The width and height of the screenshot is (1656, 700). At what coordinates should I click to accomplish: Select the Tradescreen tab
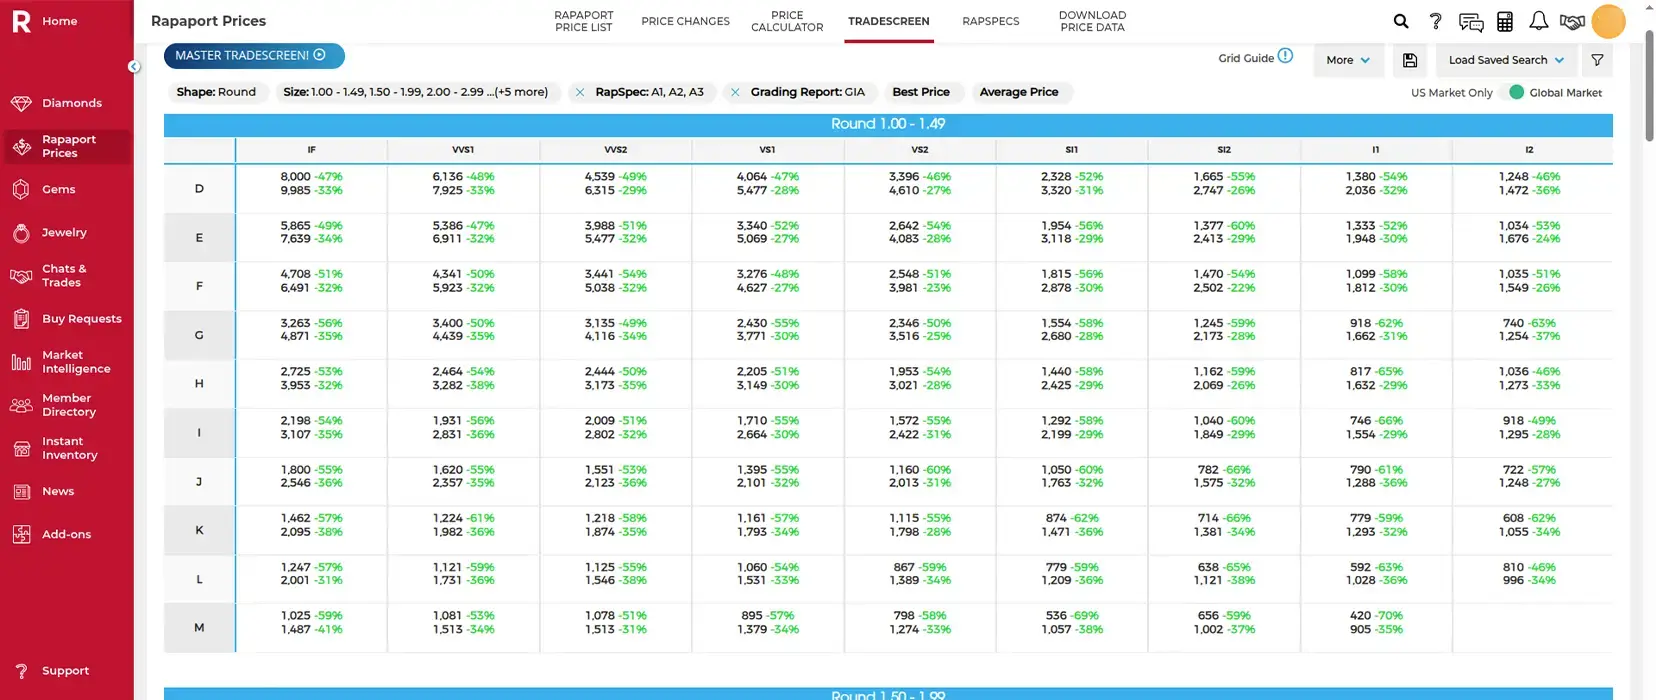889,21
